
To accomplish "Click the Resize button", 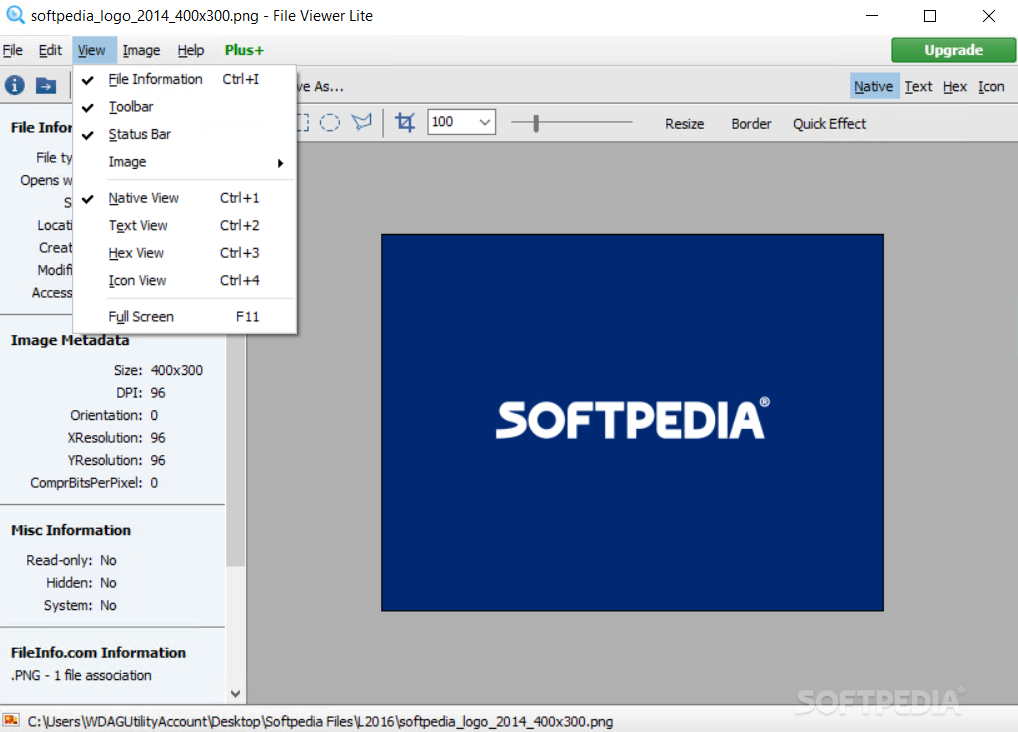I will pyautogui.click(x=684, y=123).
